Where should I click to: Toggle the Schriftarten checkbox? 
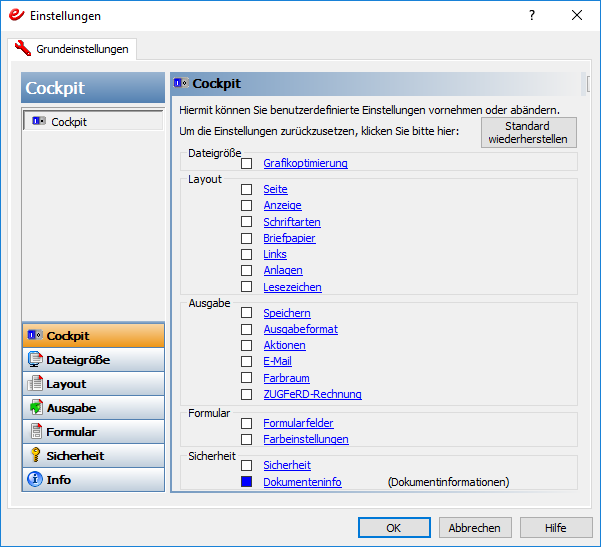click(x=246, y=222)
